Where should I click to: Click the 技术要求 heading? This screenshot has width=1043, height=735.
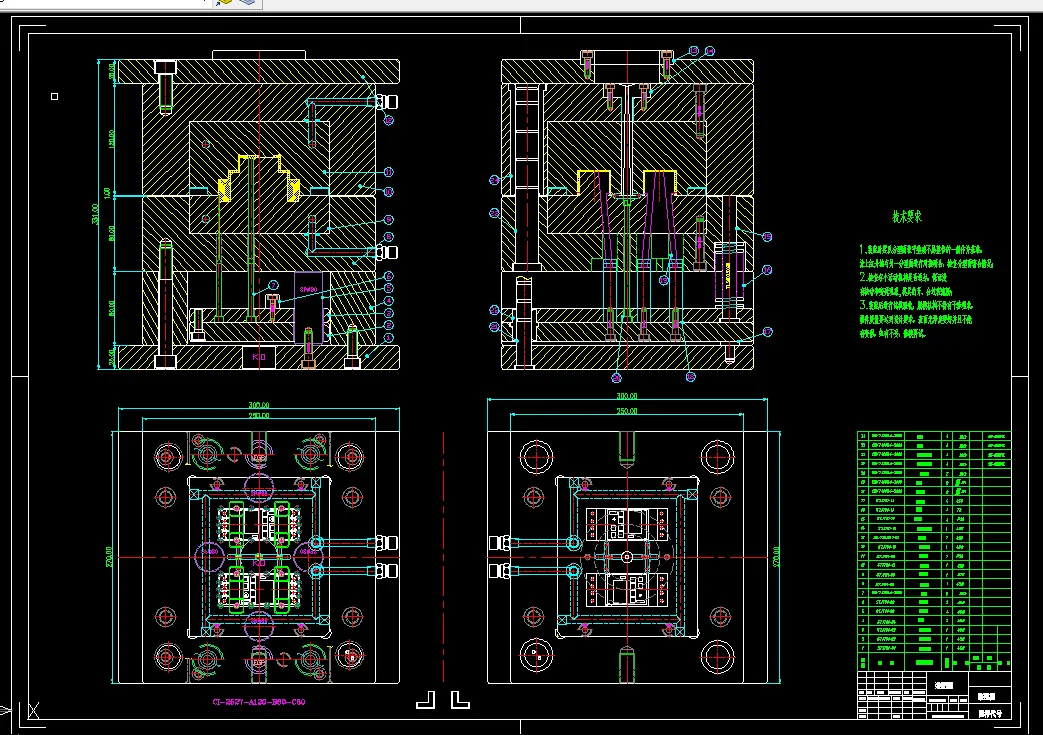[x=907, y=217]
